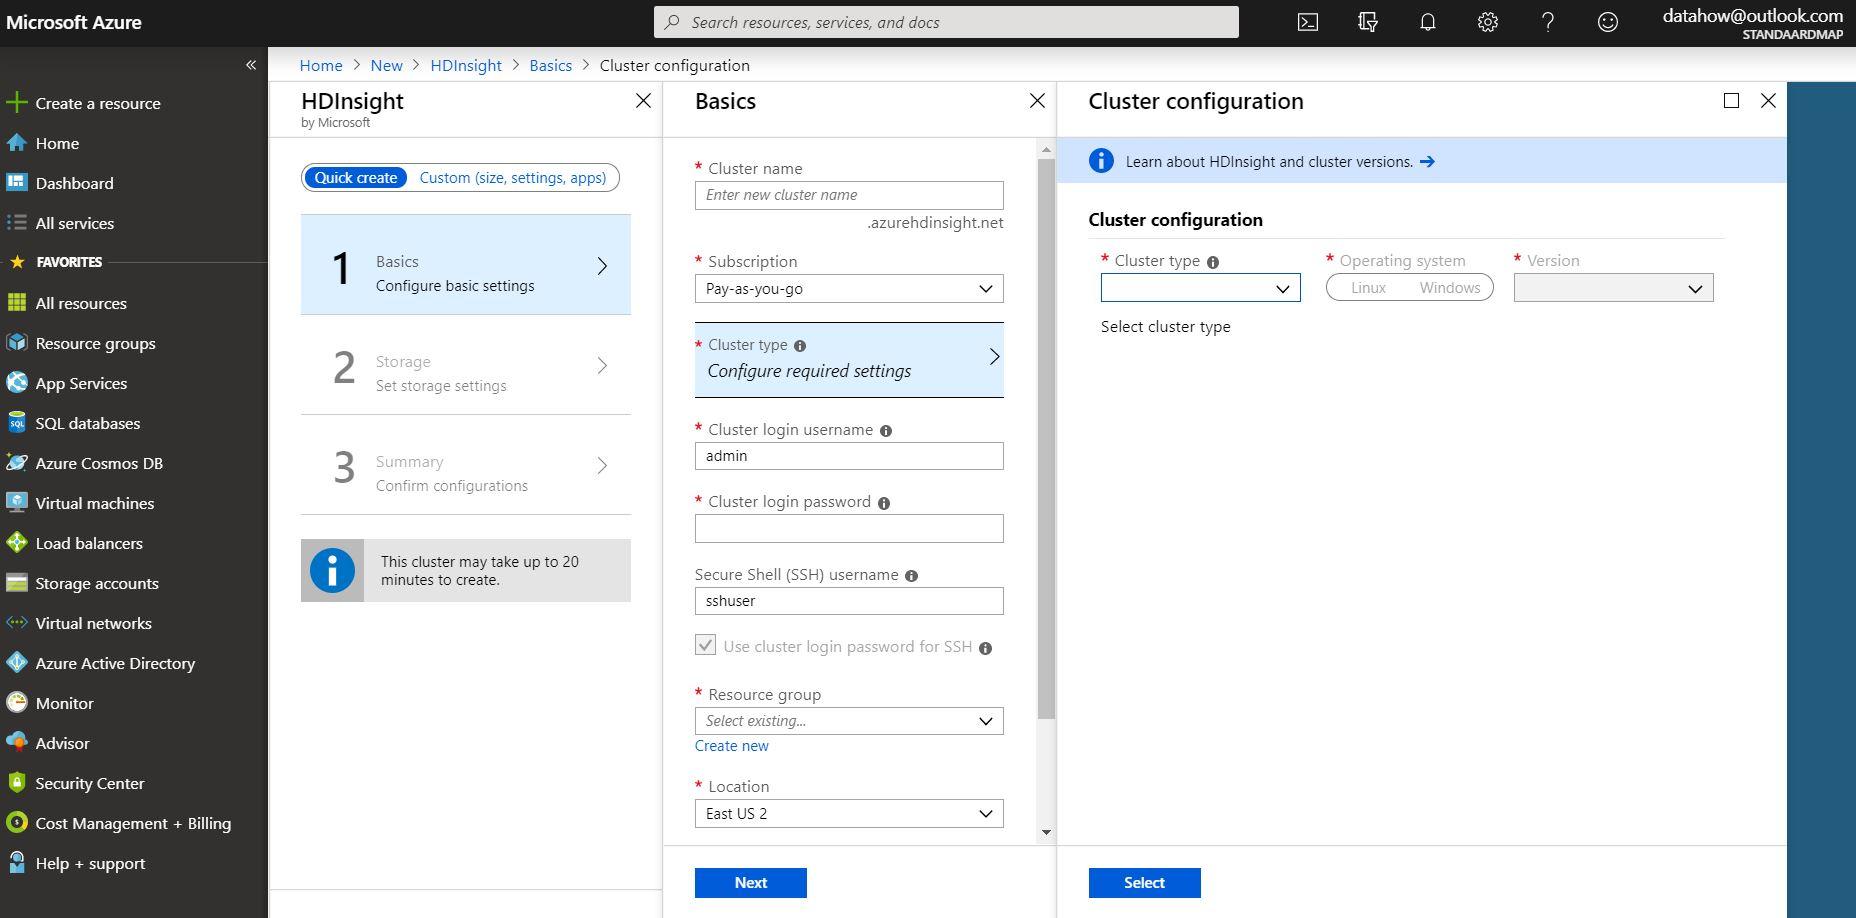Click the SSH username field

coord(849,601)
